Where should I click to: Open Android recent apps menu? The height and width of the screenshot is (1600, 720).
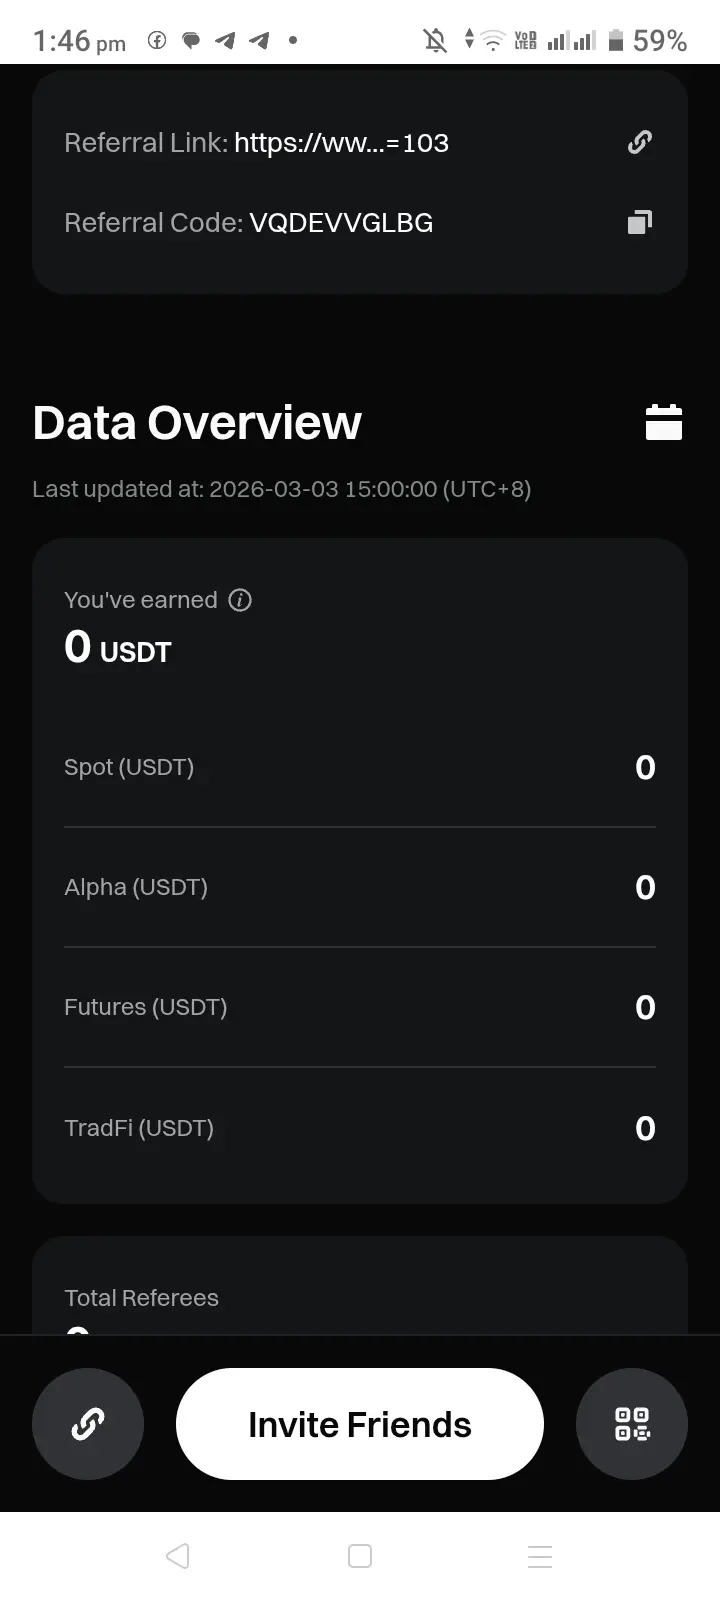pyautogui.click(x=540, y=1556)
